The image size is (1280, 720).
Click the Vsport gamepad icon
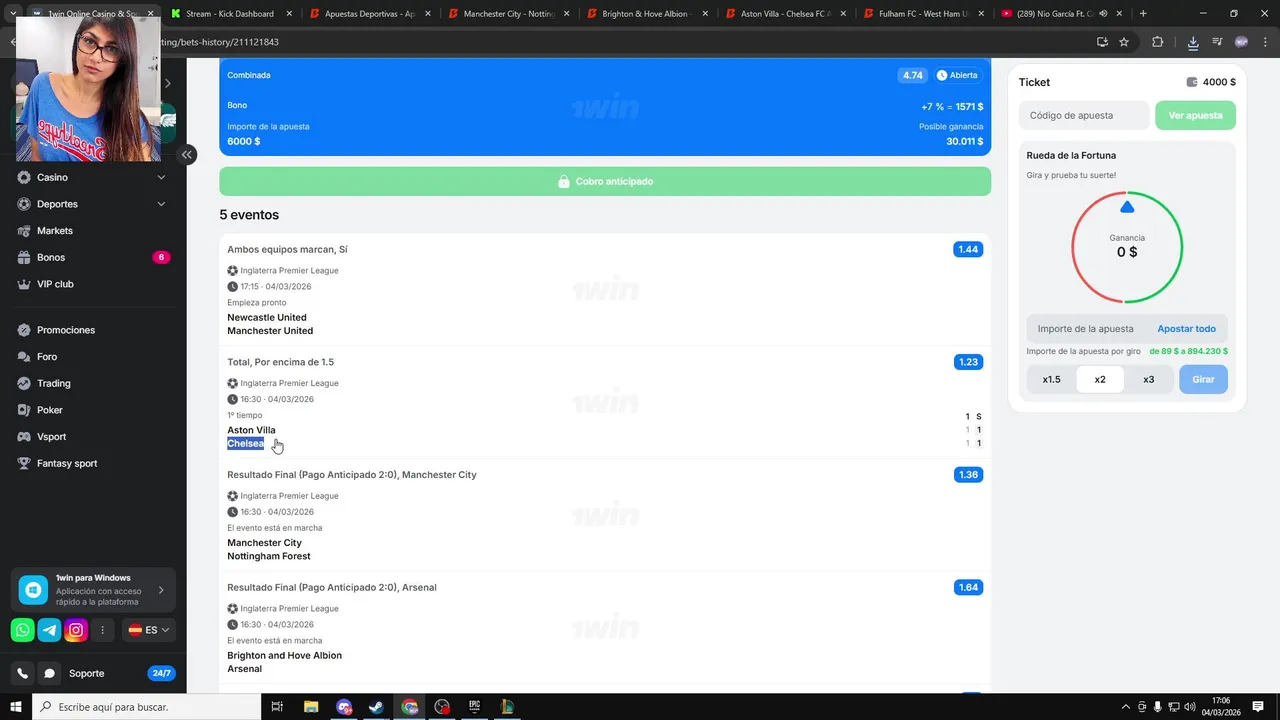pos(25,437)
